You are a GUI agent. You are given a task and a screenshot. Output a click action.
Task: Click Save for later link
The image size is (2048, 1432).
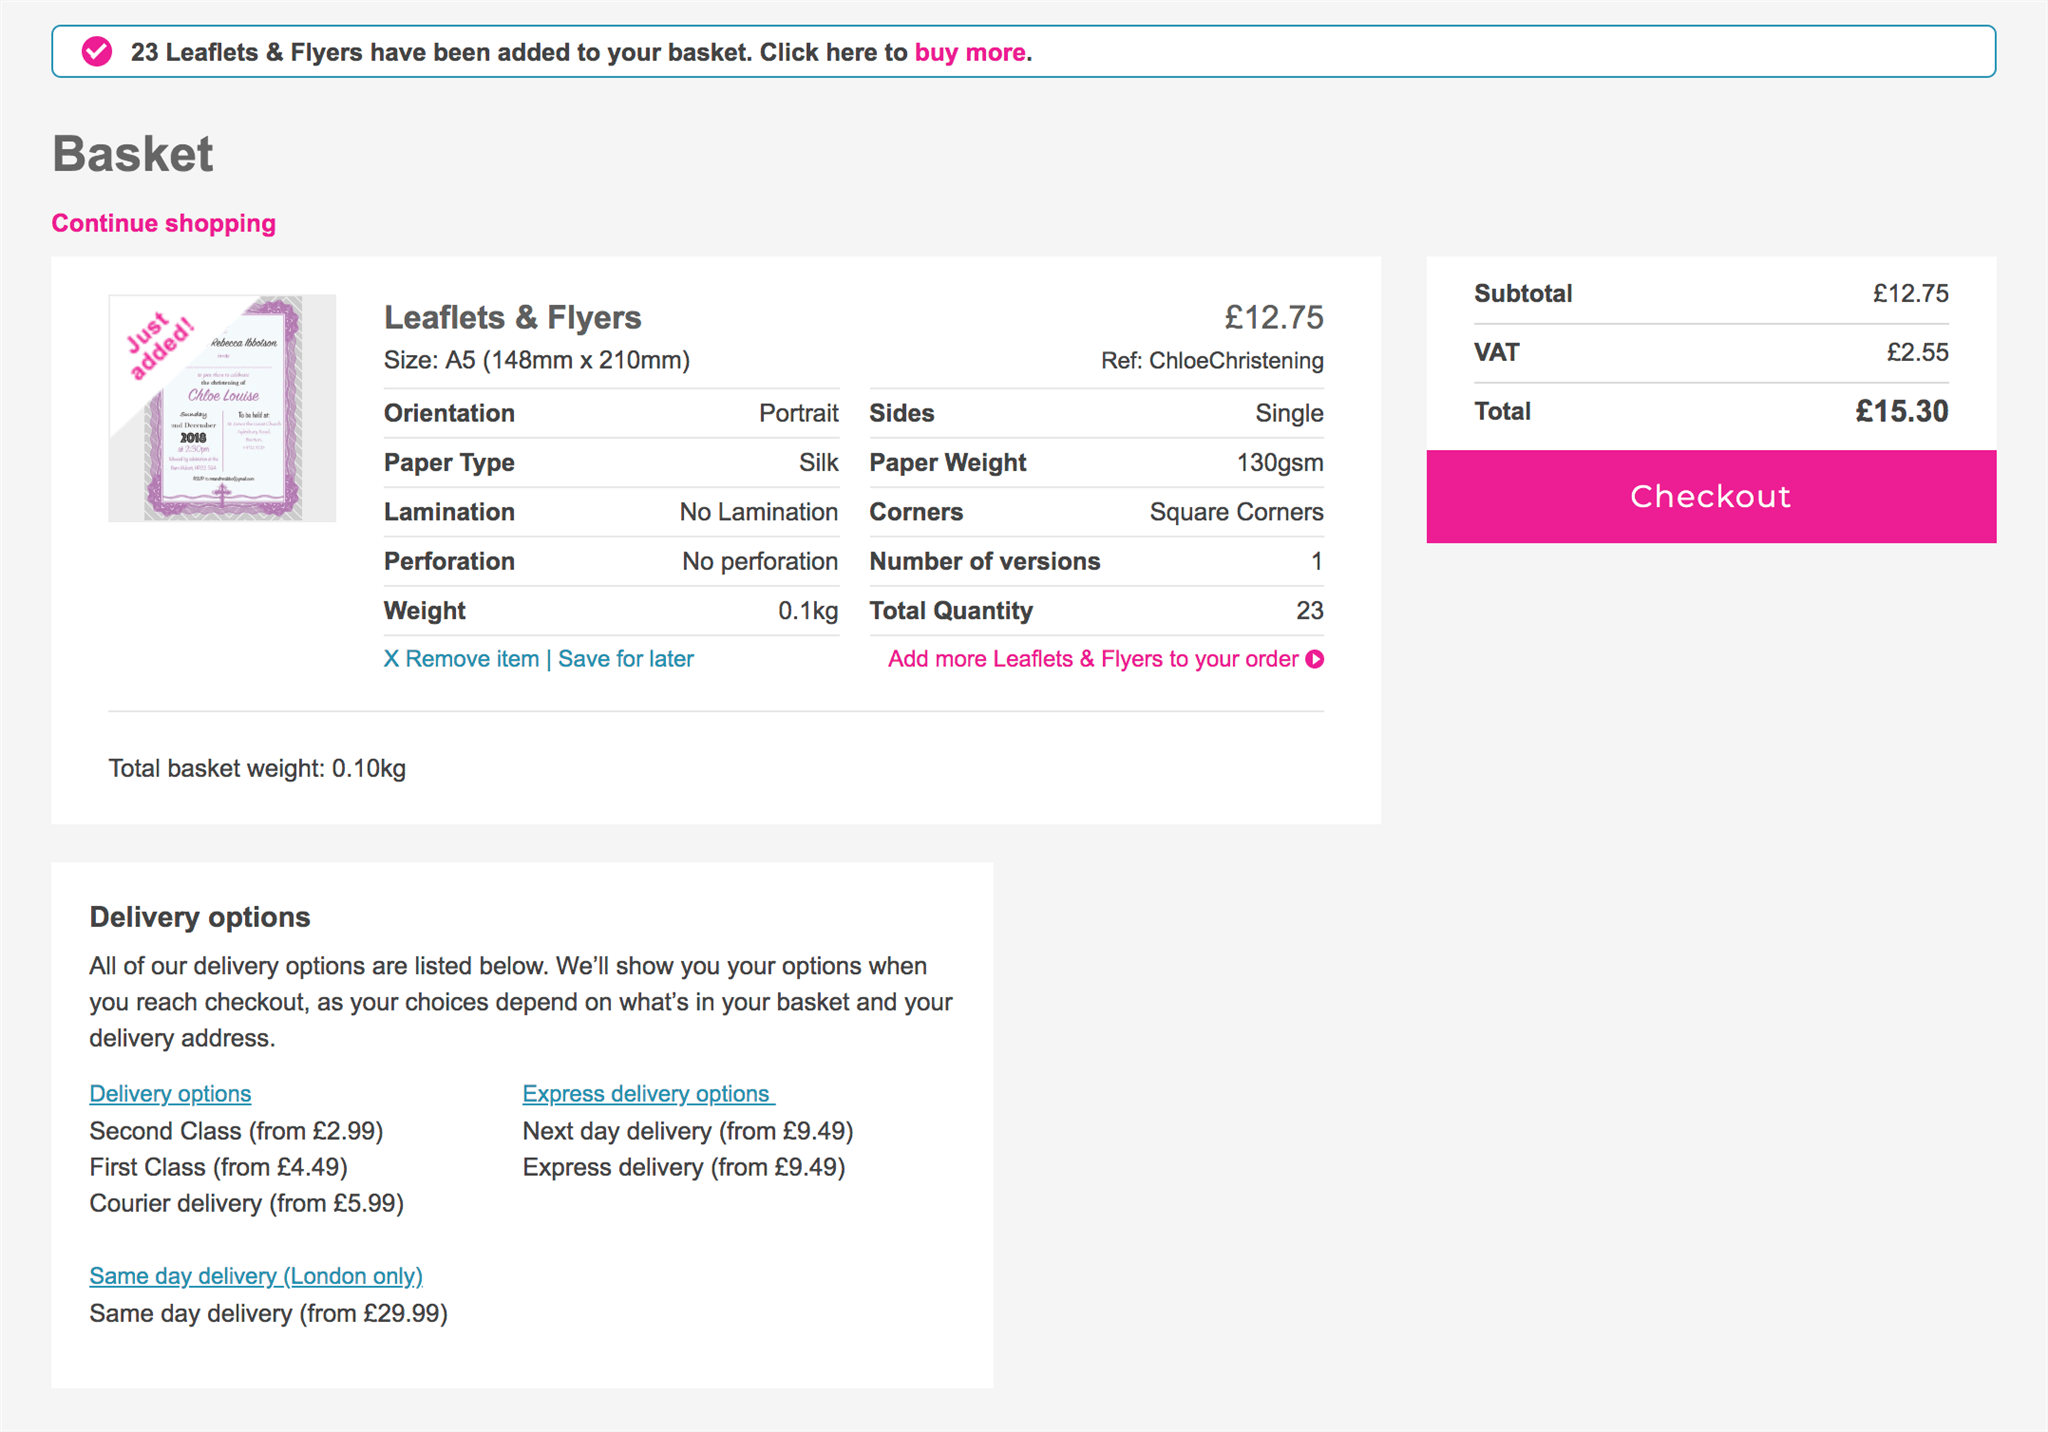(625, 659)
